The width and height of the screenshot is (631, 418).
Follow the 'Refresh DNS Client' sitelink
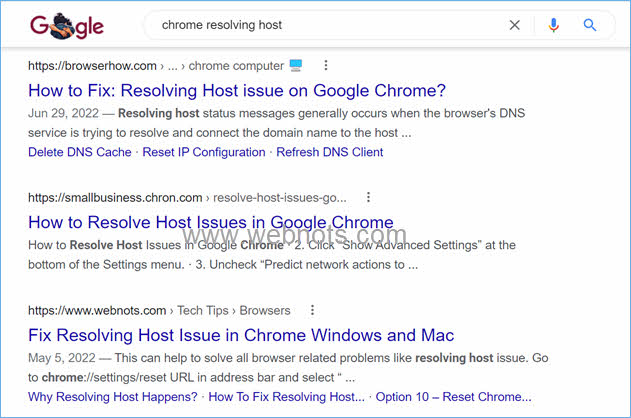(330, 152)
